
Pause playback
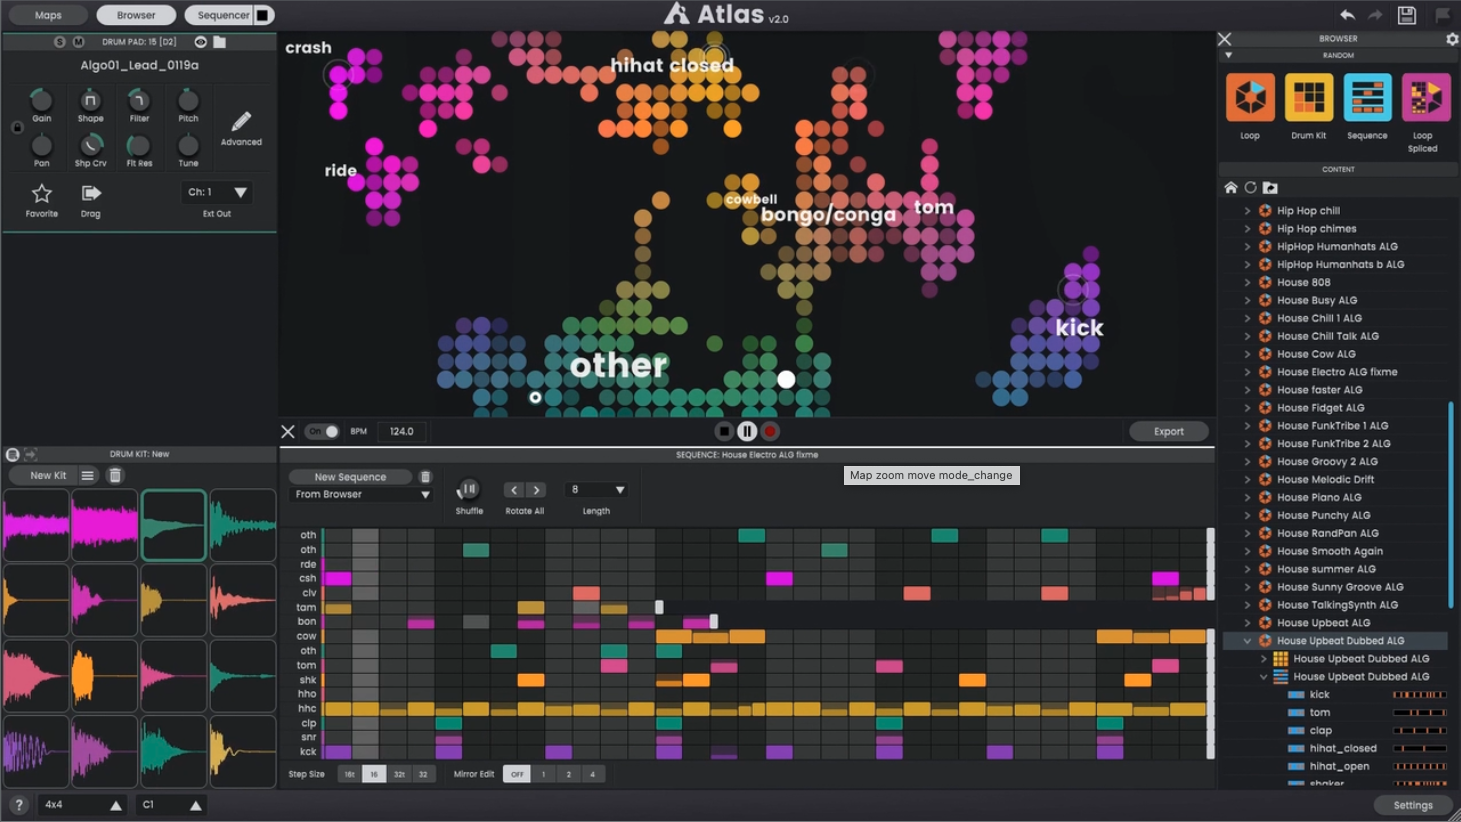click(747, 432)
